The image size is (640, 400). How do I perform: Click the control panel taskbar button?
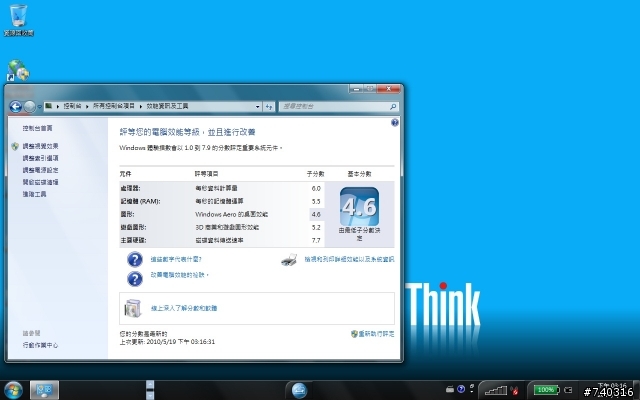click(x=44, y=390)
